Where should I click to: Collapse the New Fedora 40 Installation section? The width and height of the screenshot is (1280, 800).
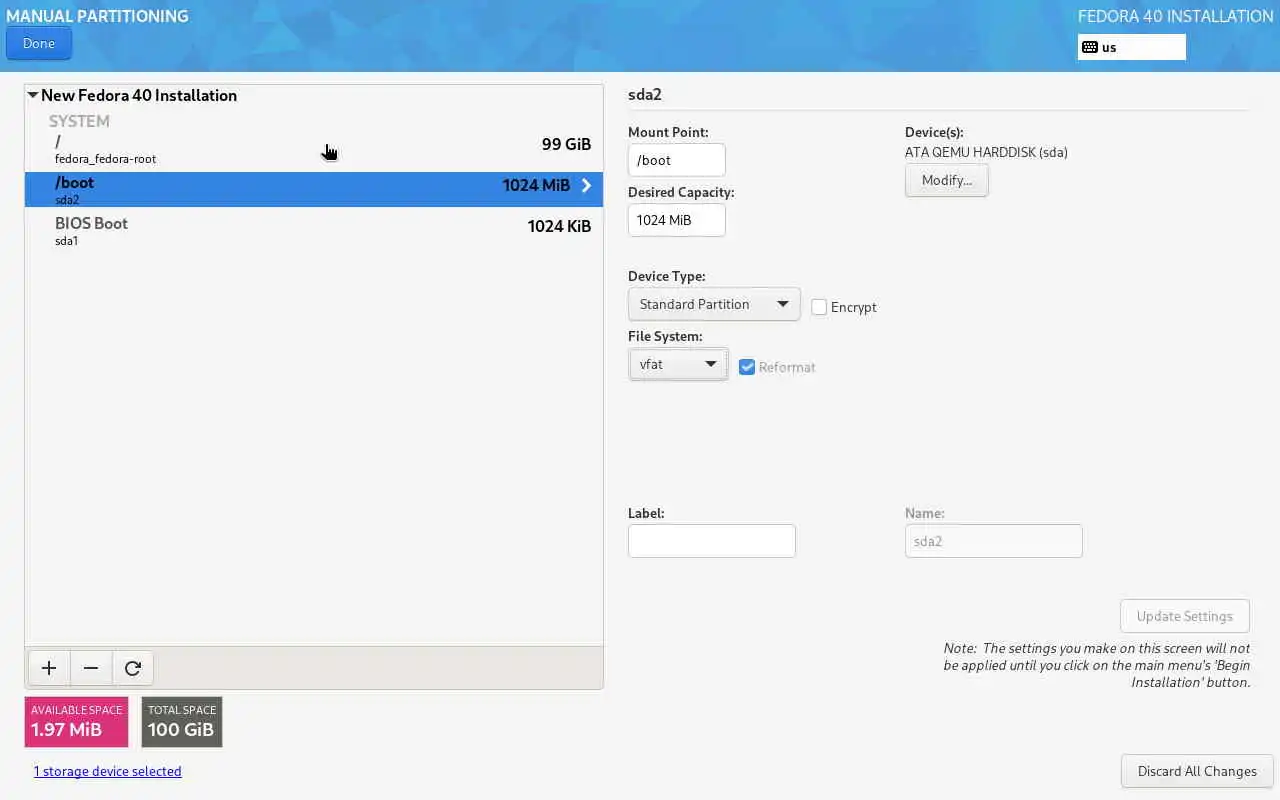[x=33, y=95]
